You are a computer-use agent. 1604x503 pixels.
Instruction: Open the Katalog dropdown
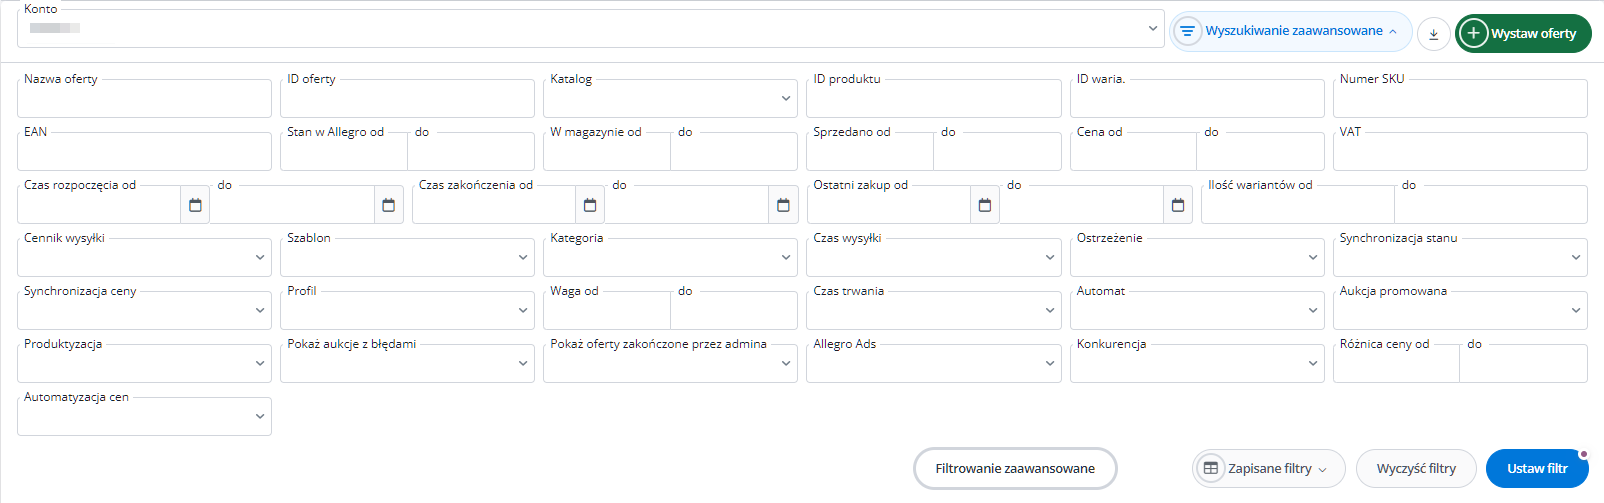pyautogui.click(x=670, y=98)
